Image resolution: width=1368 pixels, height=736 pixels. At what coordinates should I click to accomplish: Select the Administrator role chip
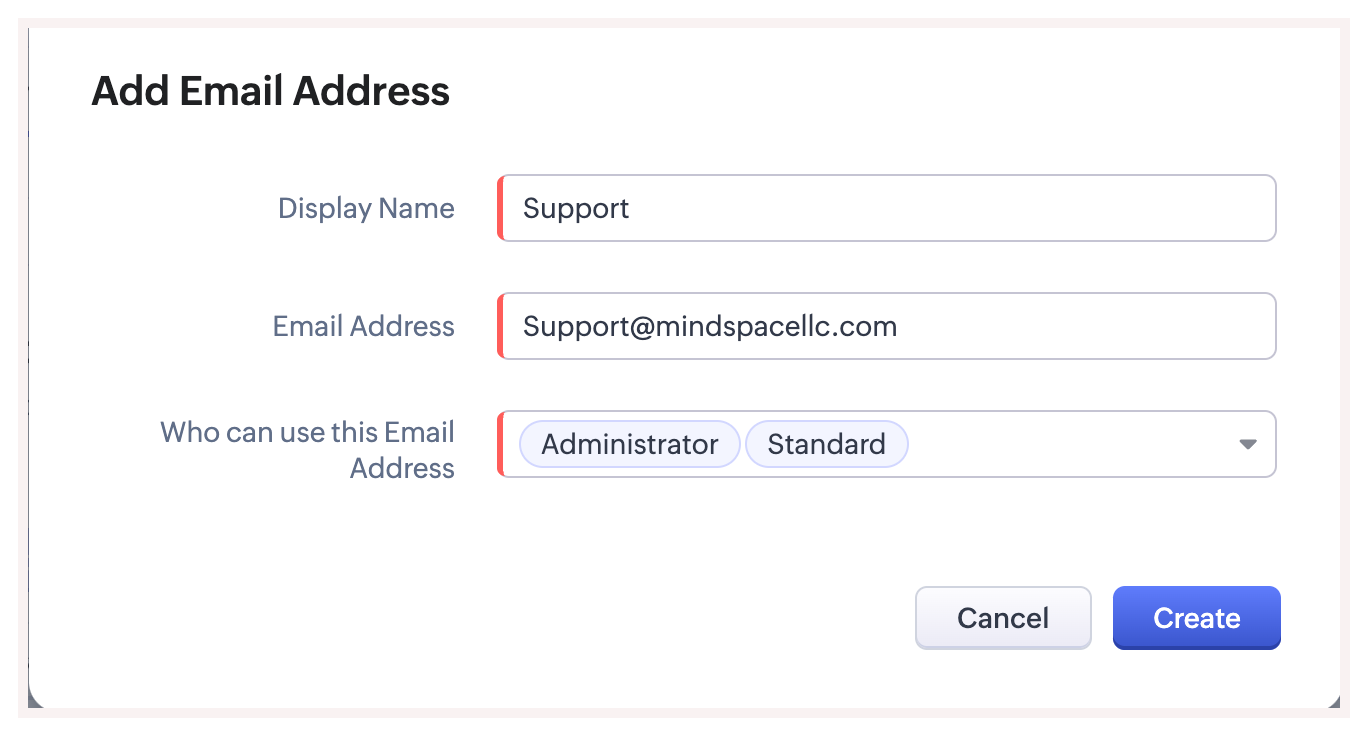[x=629, y=444]
